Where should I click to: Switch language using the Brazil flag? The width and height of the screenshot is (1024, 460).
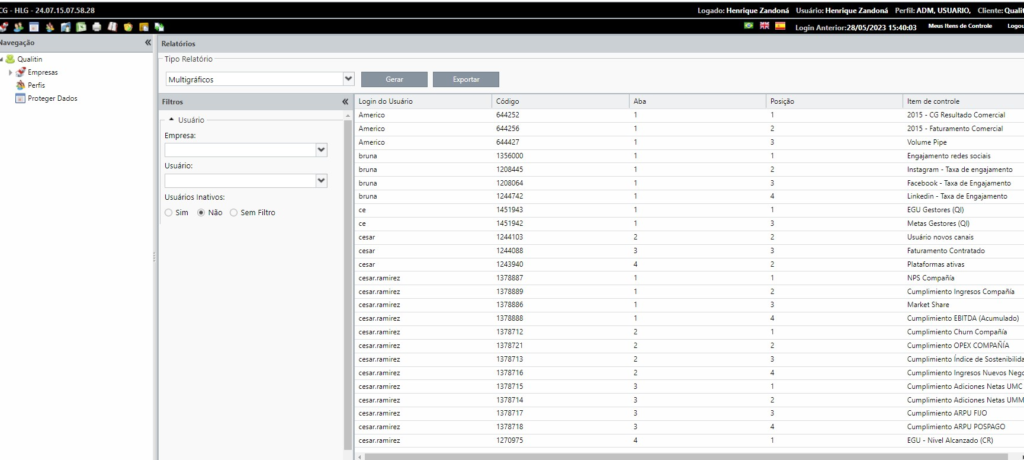click(748, 26)
